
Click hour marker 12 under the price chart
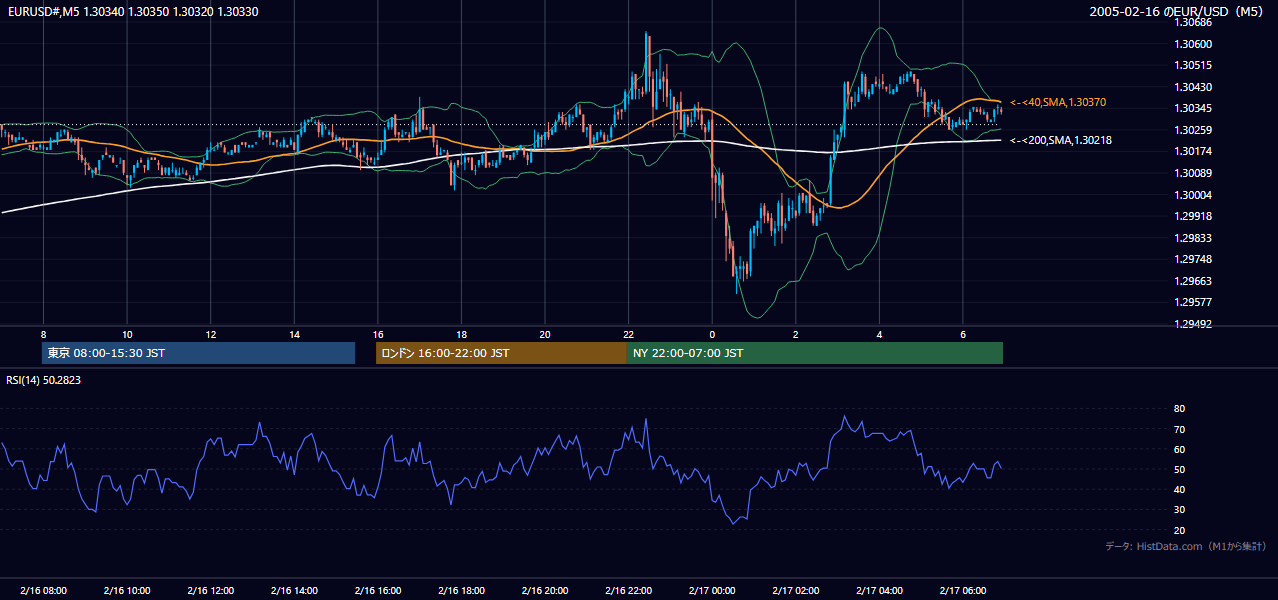coord(210,334)
